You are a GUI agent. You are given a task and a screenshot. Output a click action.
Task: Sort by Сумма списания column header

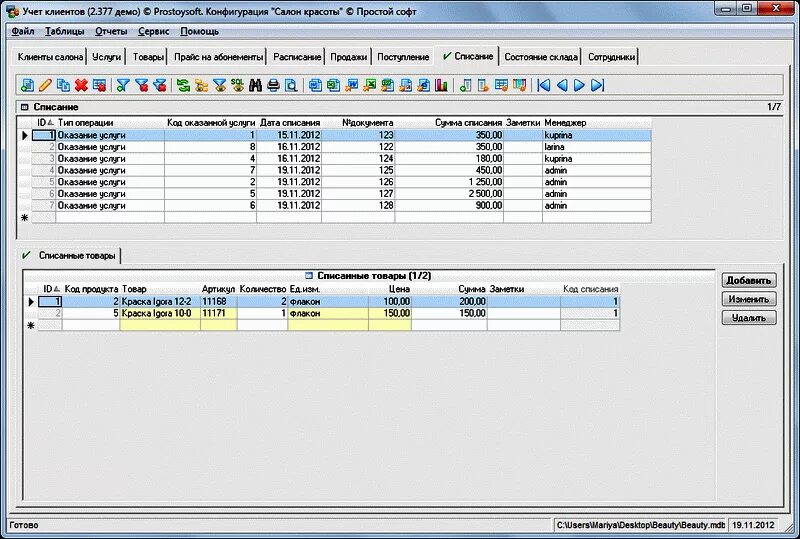(449, 123)
